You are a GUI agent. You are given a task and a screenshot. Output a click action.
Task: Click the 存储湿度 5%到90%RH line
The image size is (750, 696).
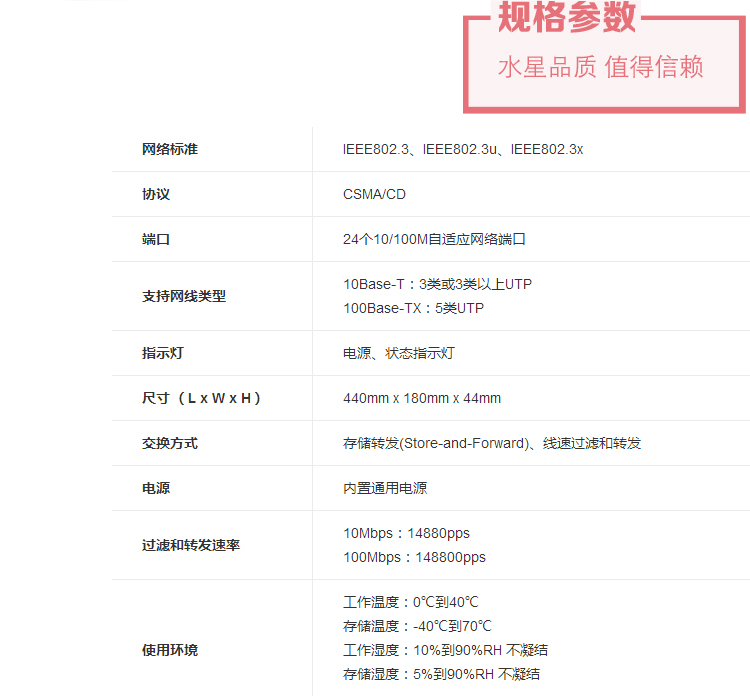441,674
